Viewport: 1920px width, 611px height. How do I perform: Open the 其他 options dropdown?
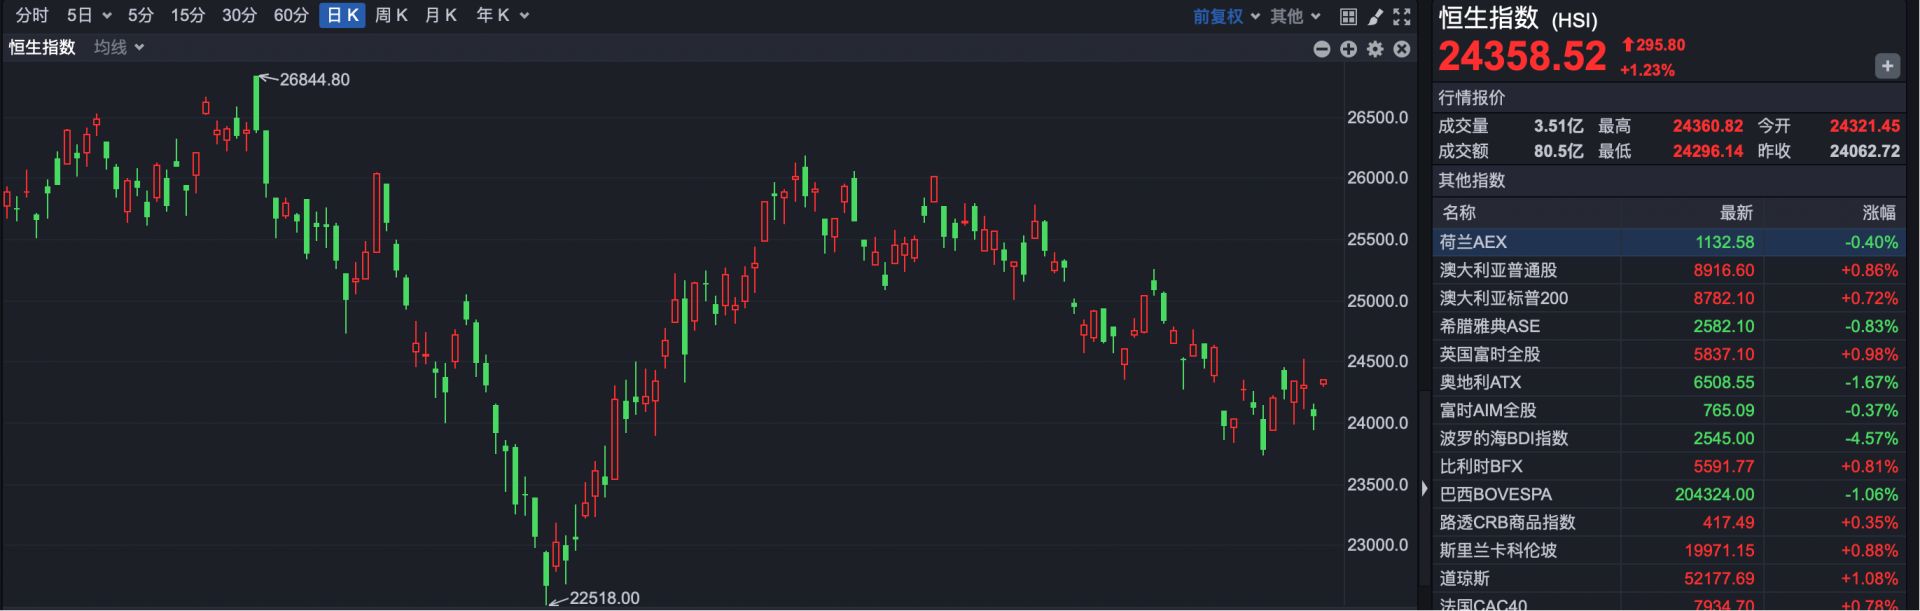pyautogui.click(x=1295, y=16)
